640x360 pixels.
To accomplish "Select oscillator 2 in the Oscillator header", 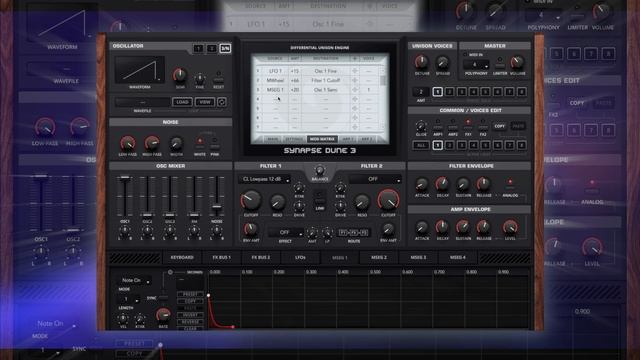I will (x=212, y=49).
